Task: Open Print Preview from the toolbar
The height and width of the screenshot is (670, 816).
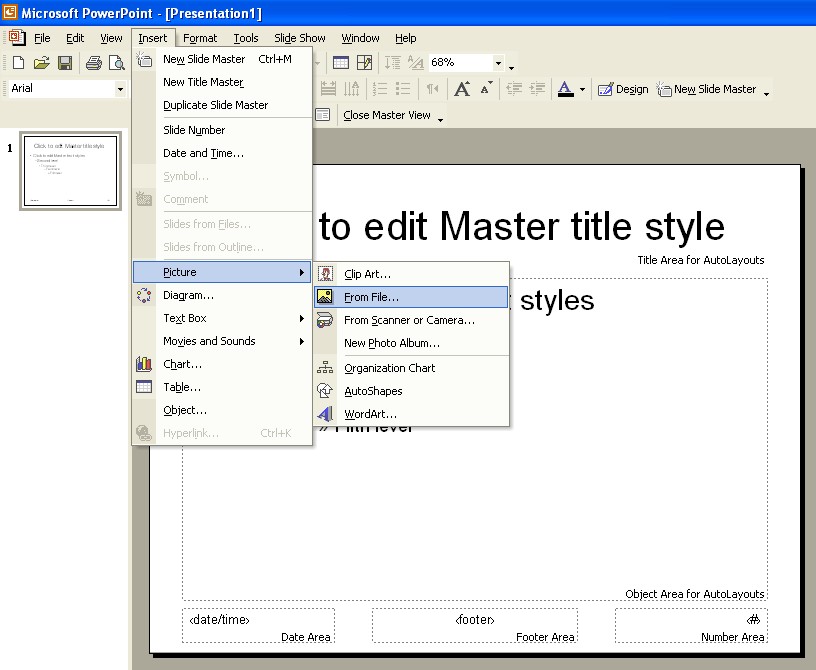Action: pos(117,63)
